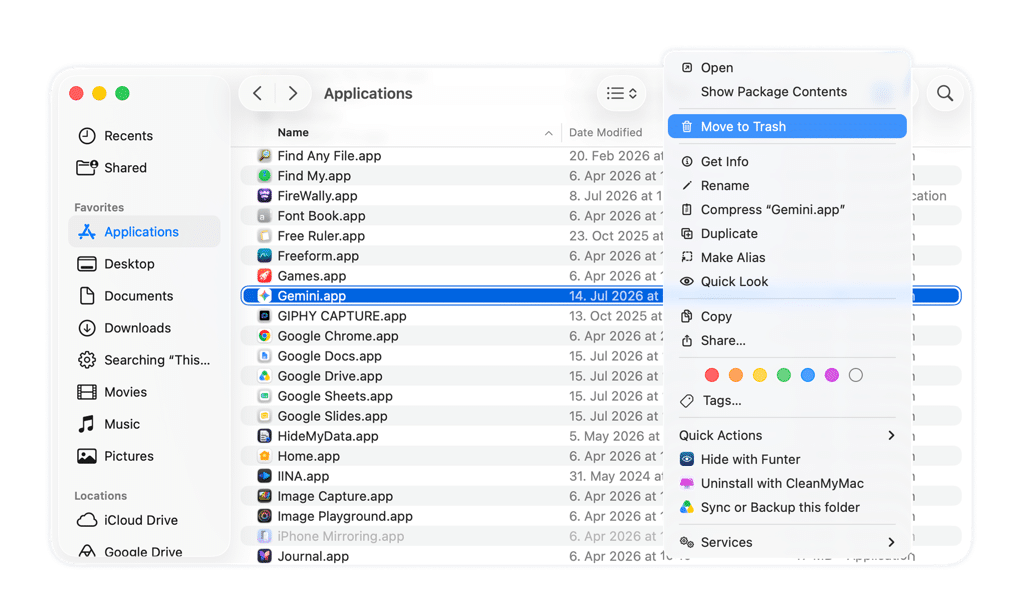
Task: Select Recents in the sidebar
Action: (144, 136)
